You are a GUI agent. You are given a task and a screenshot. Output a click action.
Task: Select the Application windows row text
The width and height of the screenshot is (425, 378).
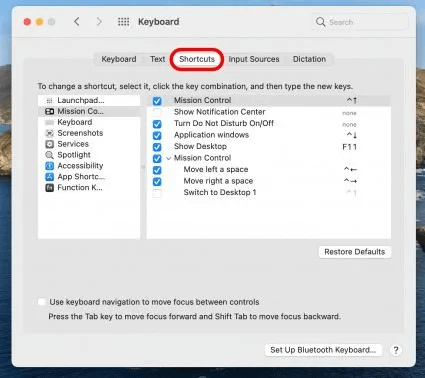pos(211,135)
